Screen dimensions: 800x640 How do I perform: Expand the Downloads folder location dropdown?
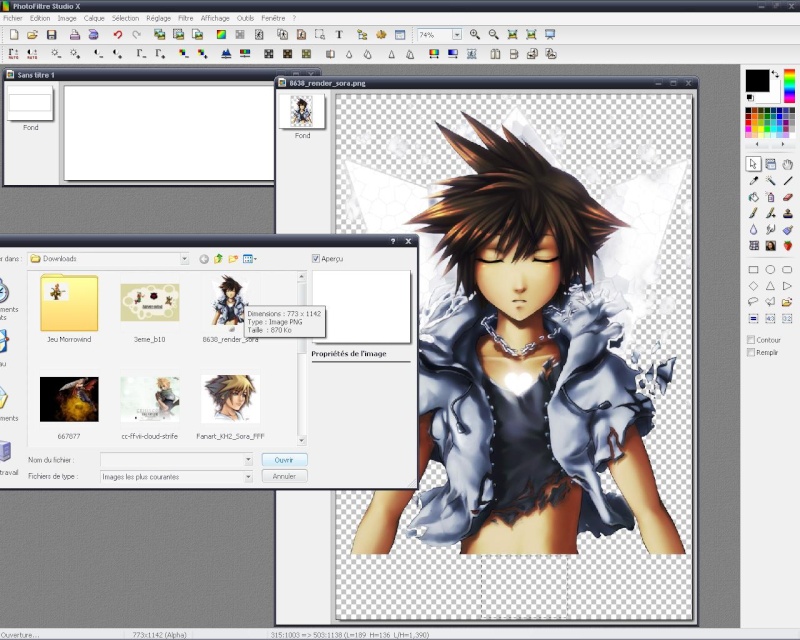(x=184, y=259)
